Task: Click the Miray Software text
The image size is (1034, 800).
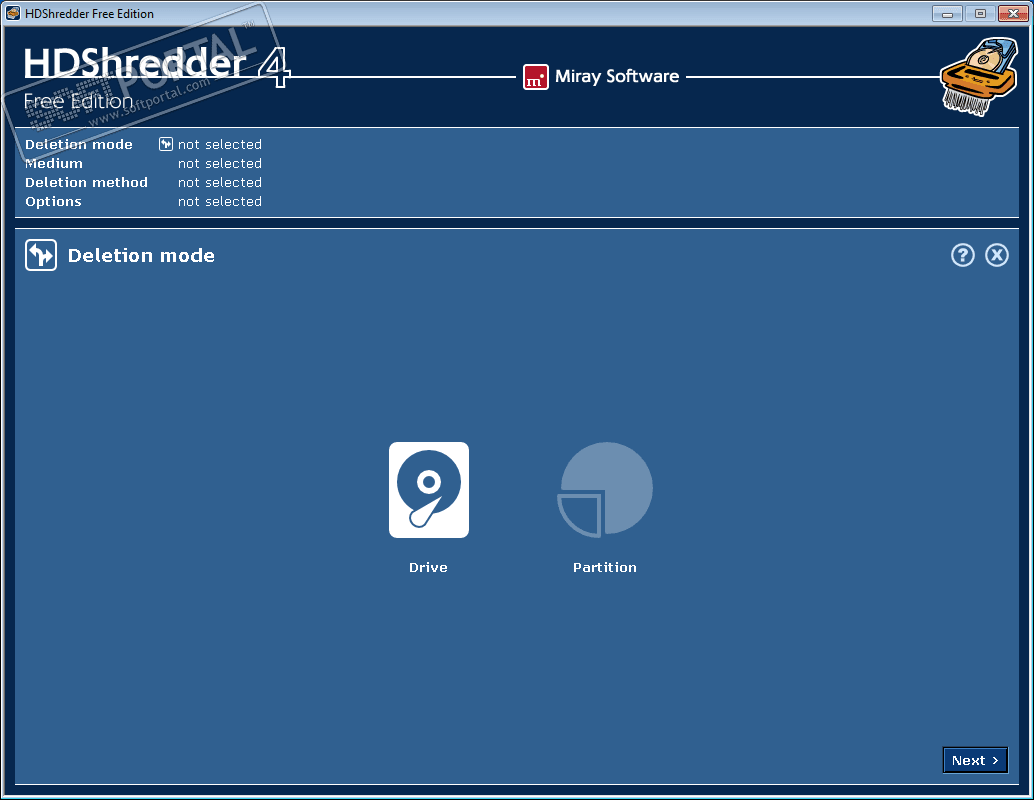Action: pyautogui.click(x=617, y=77)
